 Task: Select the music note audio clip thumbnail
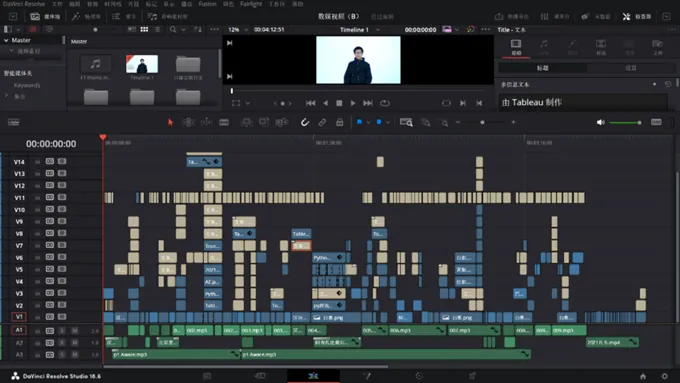coord(95,64)
